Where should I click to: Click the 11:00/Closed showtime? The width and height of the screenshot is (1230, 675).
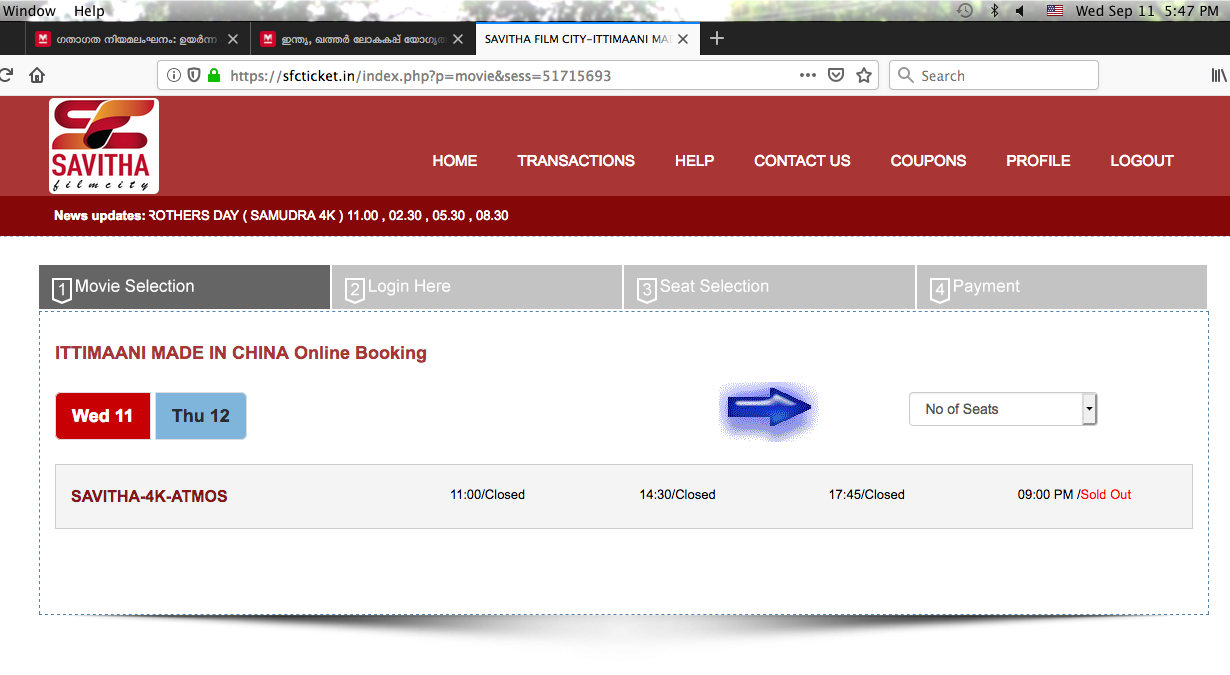pos(487,495)
